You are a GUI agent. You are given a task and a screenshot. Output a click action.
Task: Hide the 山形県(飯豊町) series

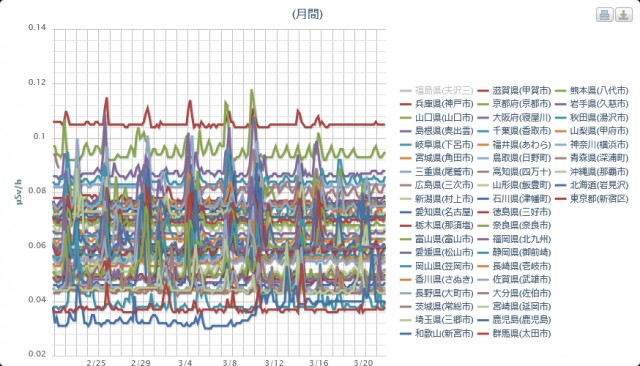click(x=514, y=185)
